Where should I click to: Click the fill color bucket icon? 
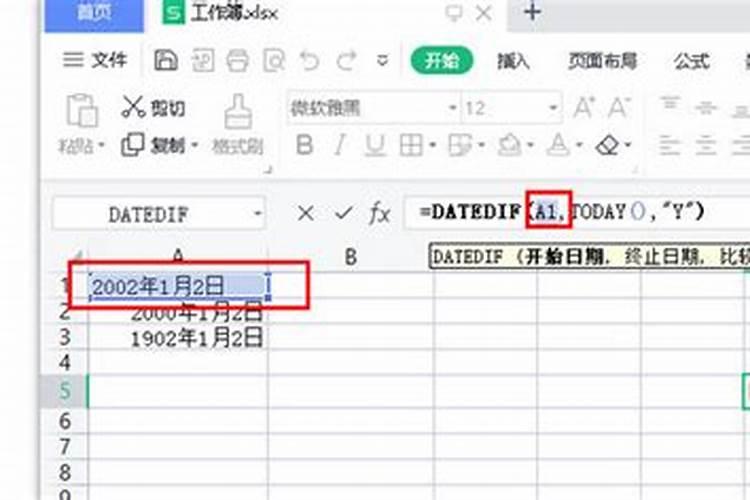[x=509, y=144]
